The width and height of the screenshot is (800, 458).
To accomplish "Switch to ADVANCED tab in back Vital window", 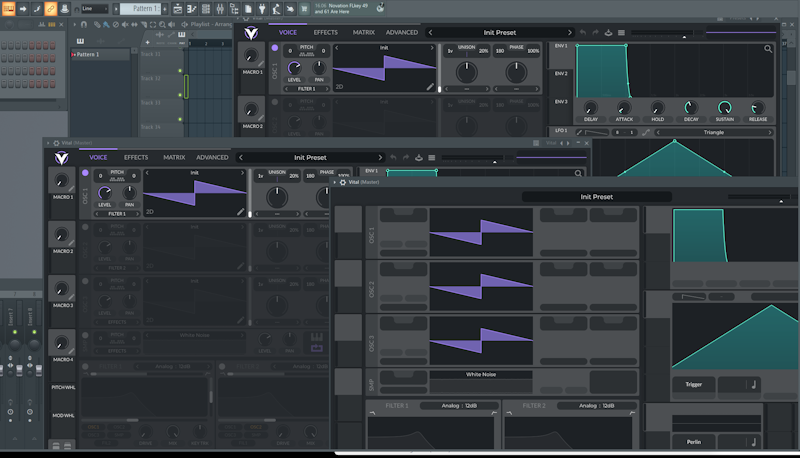I will pos(402,32).
